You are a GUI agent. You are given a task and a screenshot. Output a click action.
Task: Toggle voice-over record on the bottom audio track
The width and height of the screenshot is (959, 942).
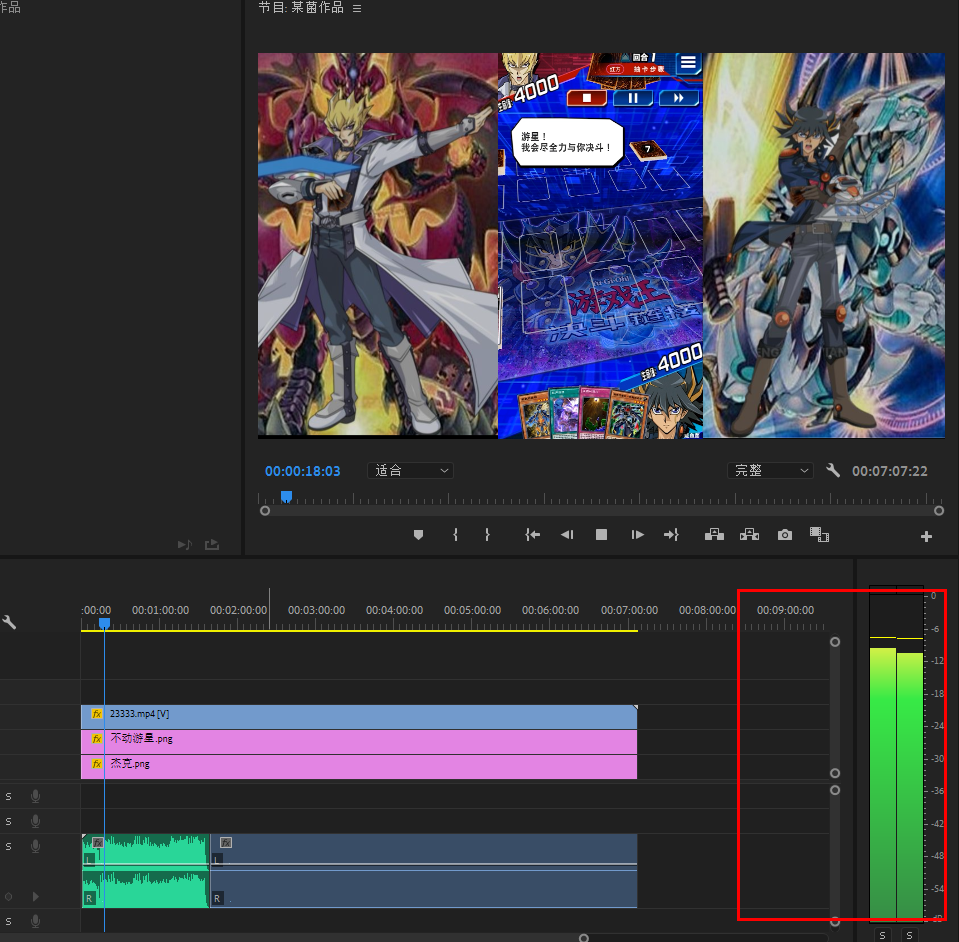(35, 921)
